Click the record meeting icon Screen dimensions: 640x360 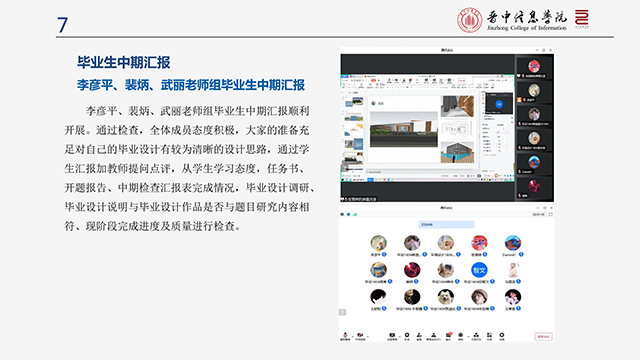(x=460, y=336)
